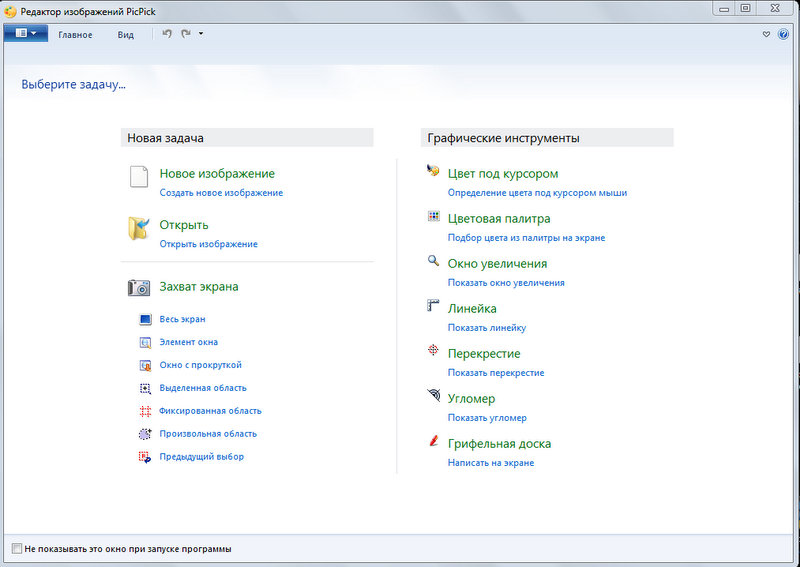The height and width of the screenshot is (567, 800).
Task: Click 'Открыть' heading link
Action: pos(184,225)
